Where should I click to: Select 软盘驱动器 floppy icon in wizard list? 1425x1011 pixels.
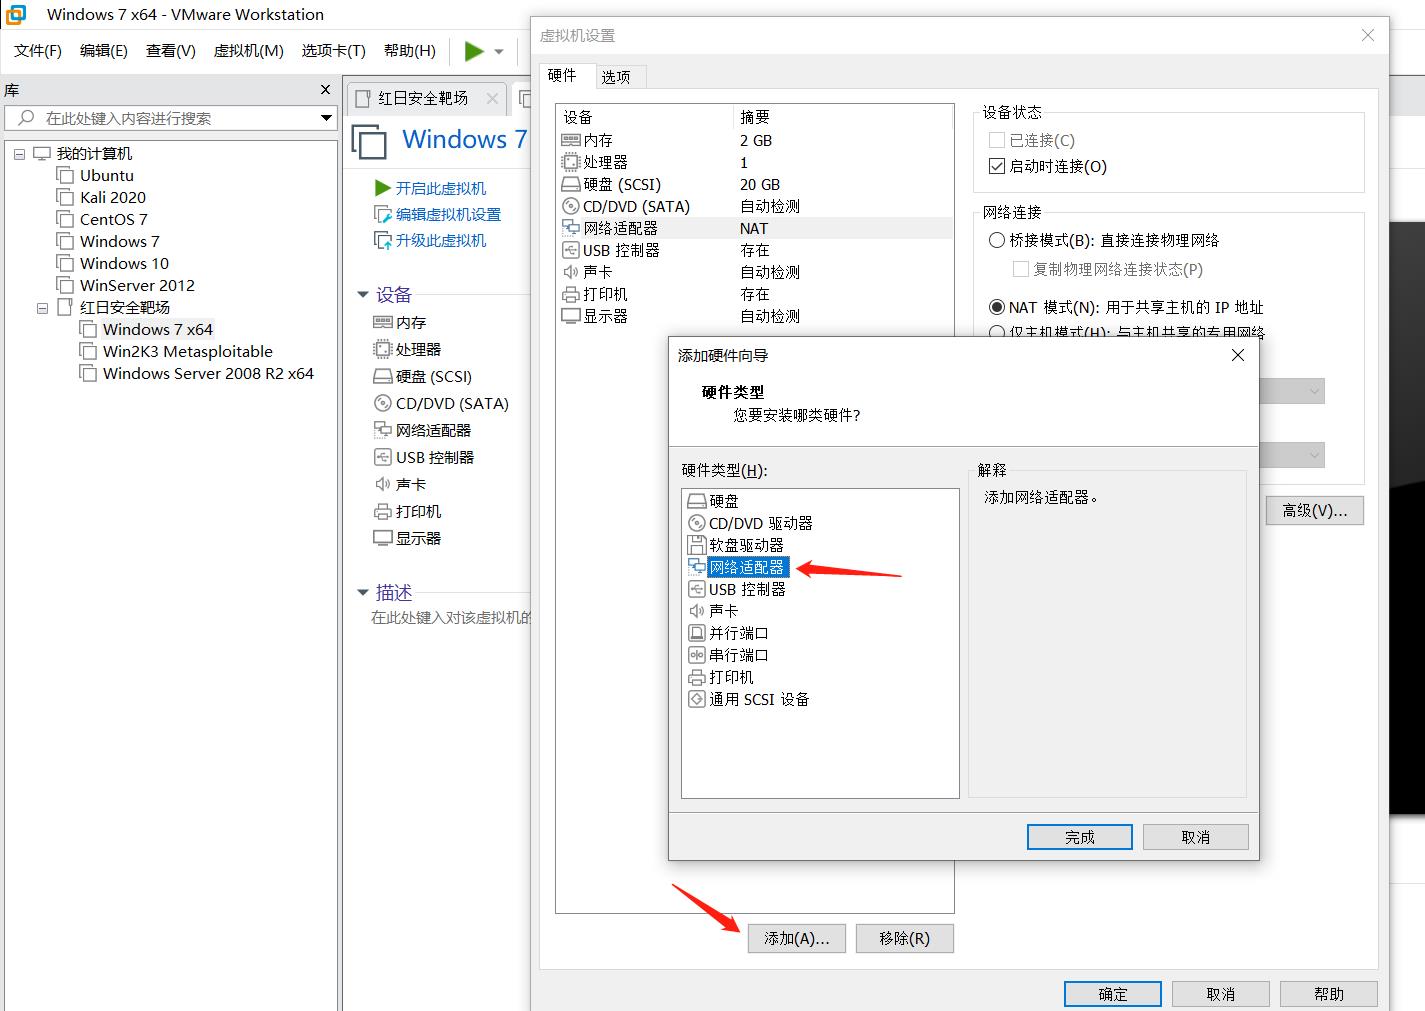697,545
